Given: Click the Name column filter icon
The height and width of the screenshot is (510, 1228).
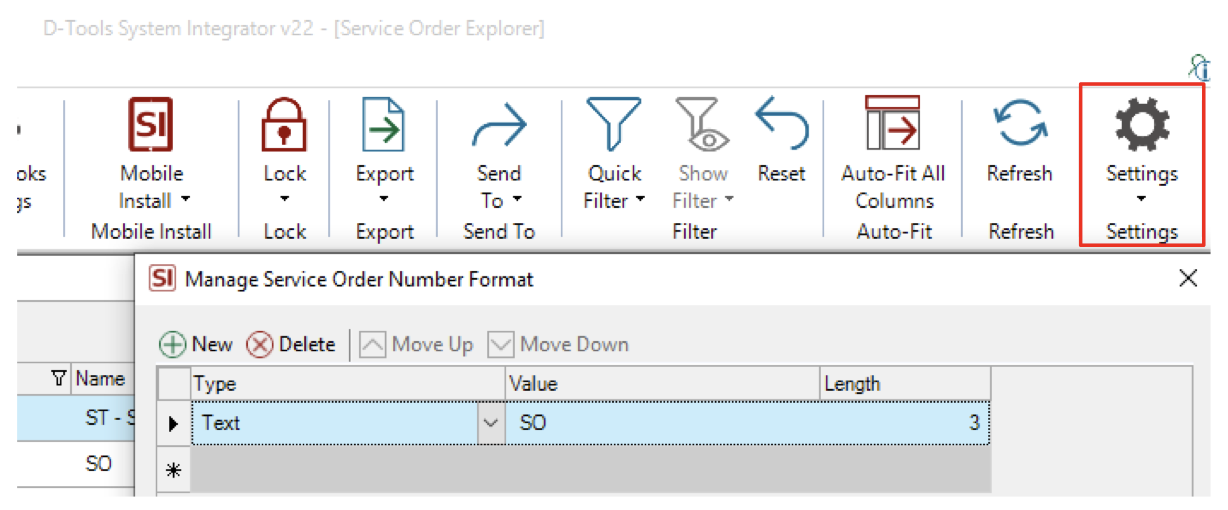Looking at the screenshot, I should pyautogui.click(x=59, y=378).
